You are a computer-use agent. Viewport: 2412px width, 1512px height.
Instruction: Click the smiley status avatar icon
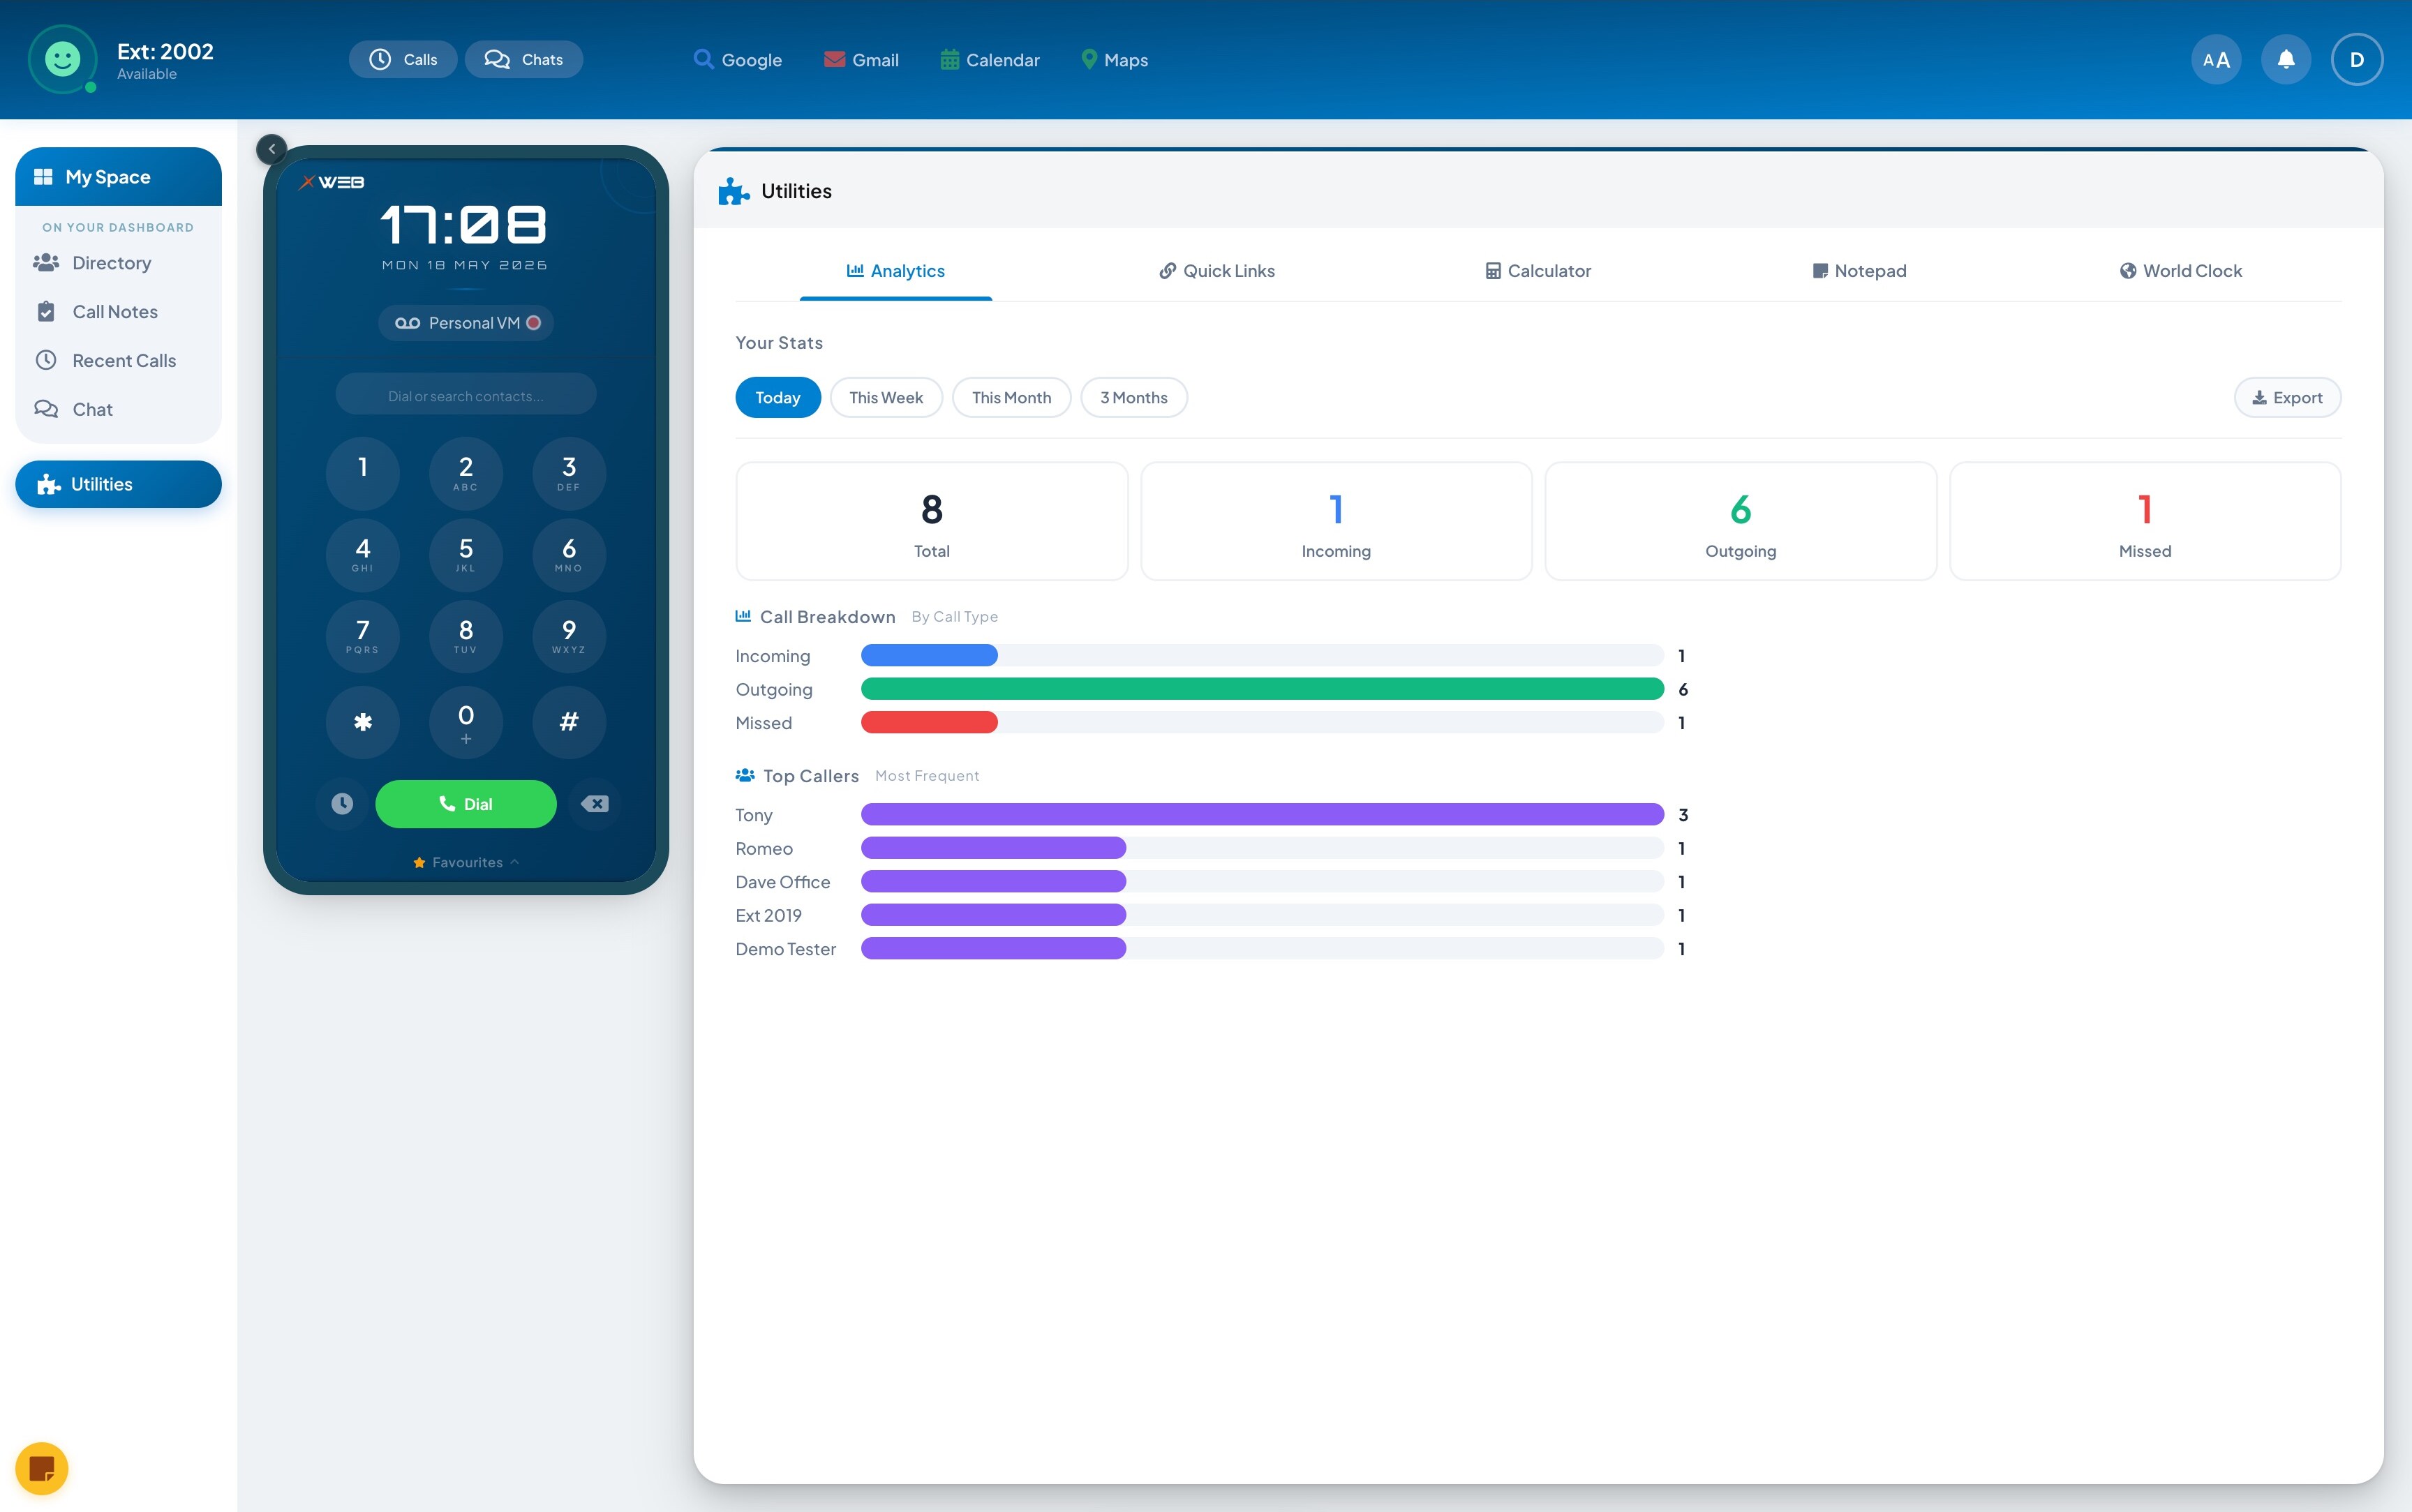(63, 59)
